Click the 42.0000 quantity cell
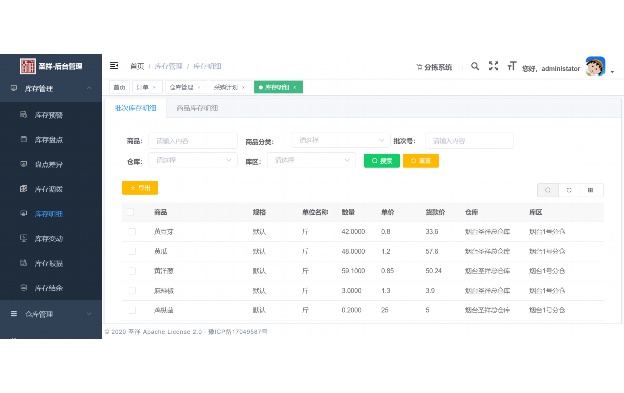Viewport: 624px width, 393px height. (353, 232)
